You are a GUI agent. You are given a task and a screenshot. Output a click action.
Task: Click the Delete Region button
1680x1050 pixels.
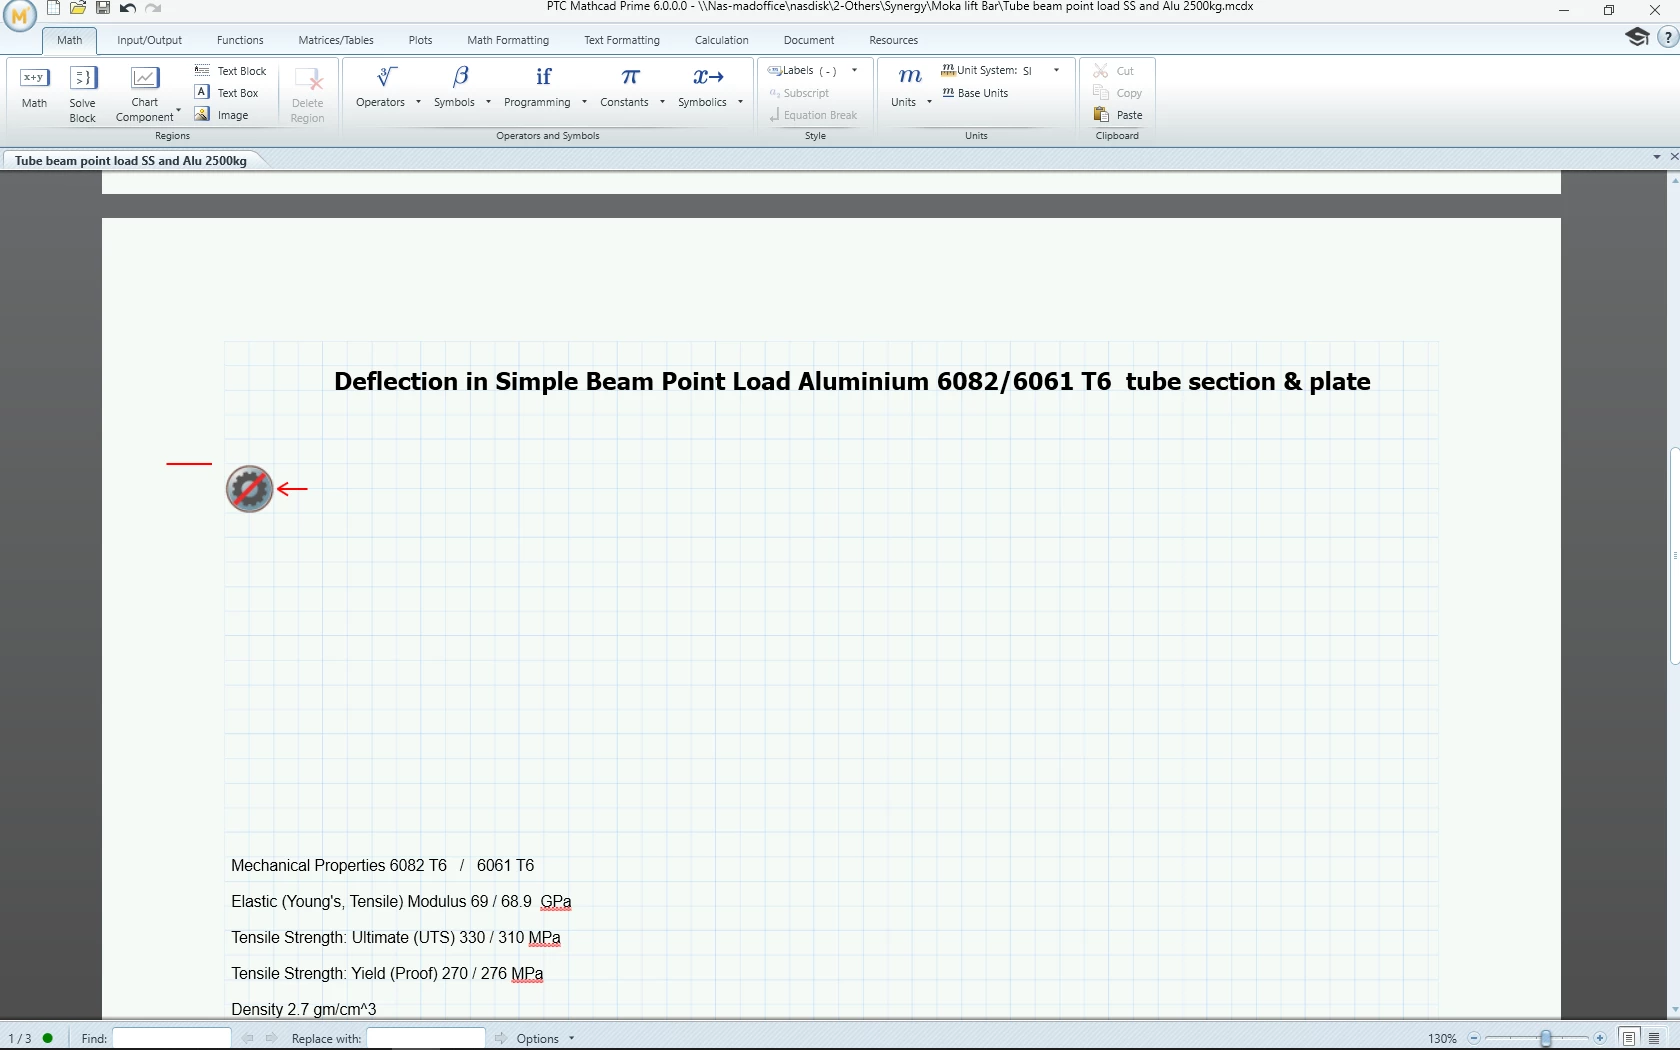(x=308, y=94)
